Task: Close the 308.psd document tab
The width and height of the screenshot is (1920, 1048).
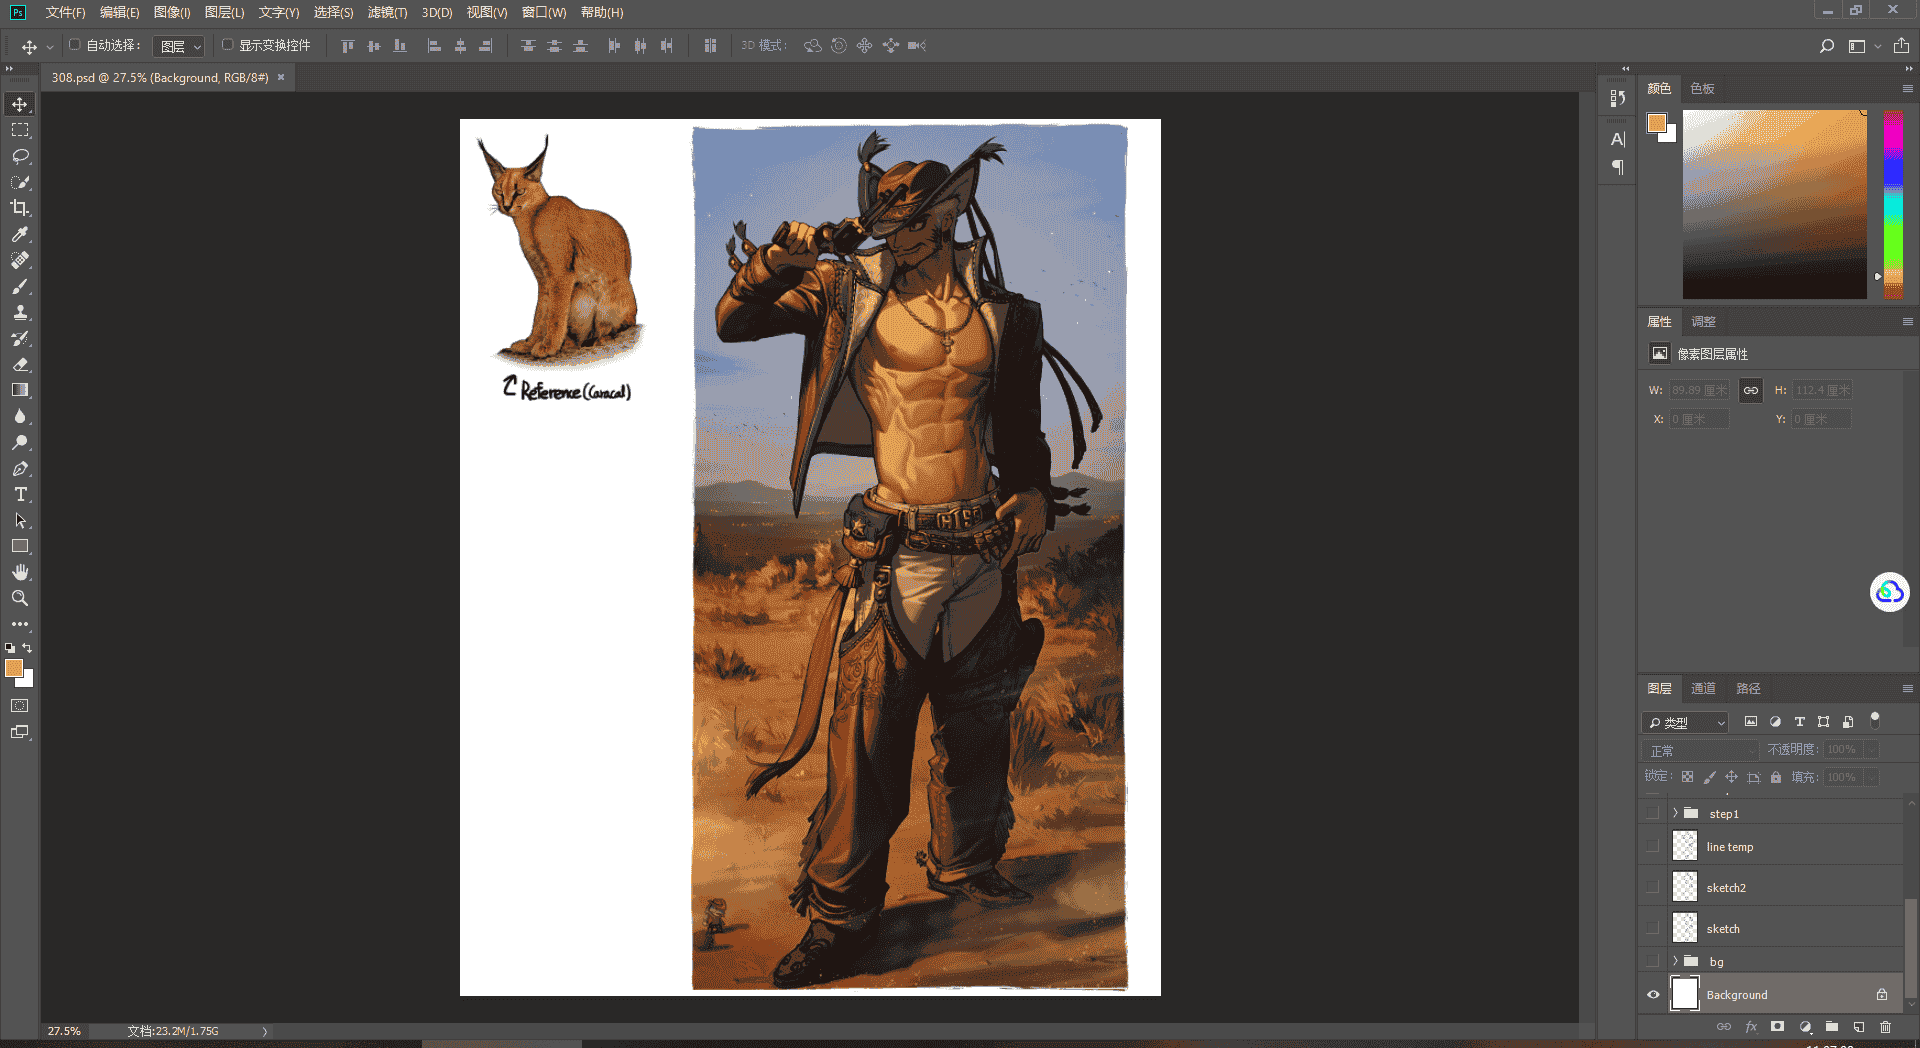Action: tap(281, 77)
